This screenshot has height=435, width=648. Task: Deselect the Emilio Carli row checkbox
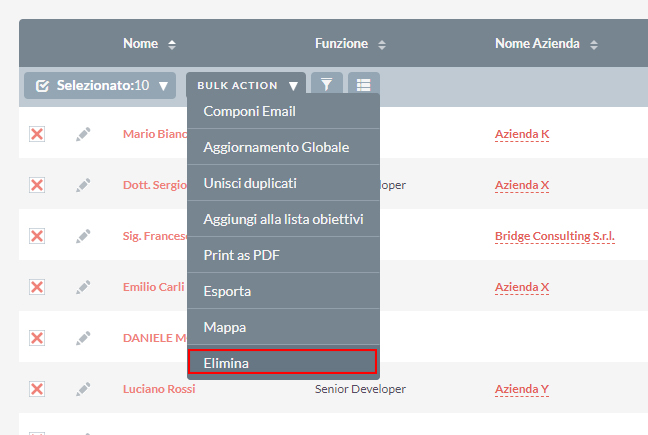[x=37, y=287]
